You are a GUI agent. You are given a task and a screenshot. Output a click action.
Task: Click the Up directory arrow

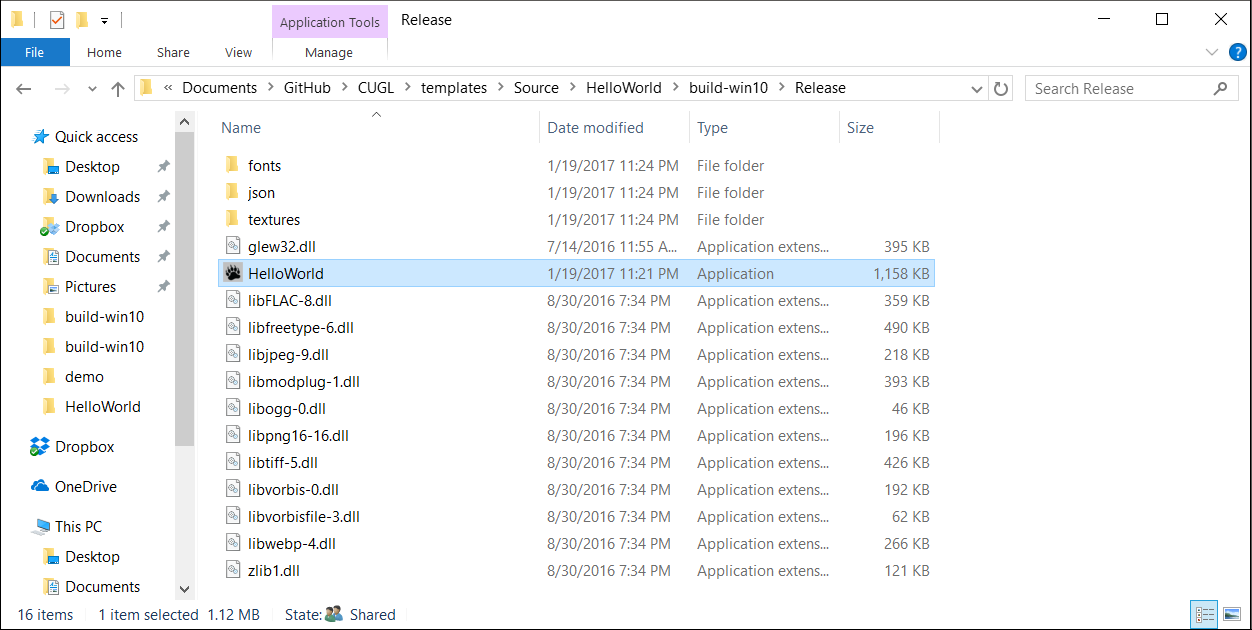pyautogui.click(x=117, y=88)
